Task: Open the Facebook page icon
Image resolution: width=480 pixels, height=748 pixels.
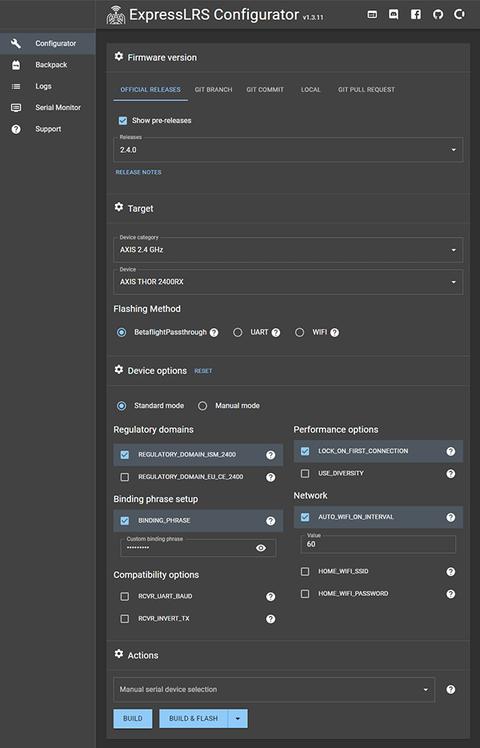Action: [x=416, y=14]
